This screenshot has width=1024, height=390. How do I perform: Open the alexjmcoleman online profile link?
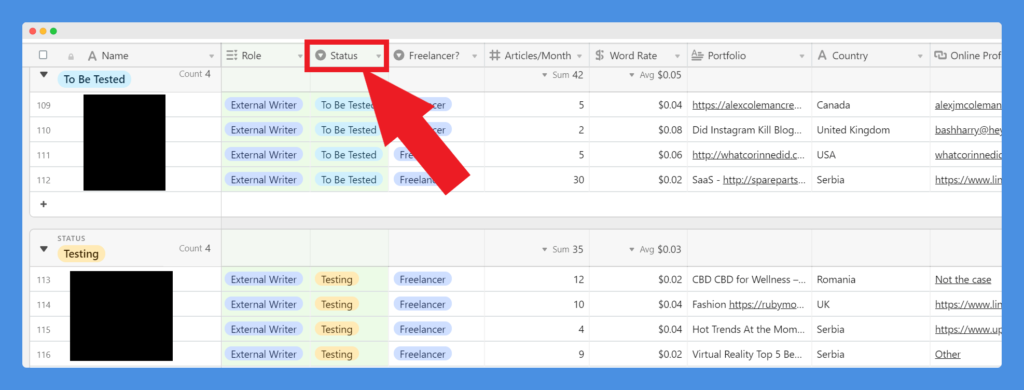968,105
